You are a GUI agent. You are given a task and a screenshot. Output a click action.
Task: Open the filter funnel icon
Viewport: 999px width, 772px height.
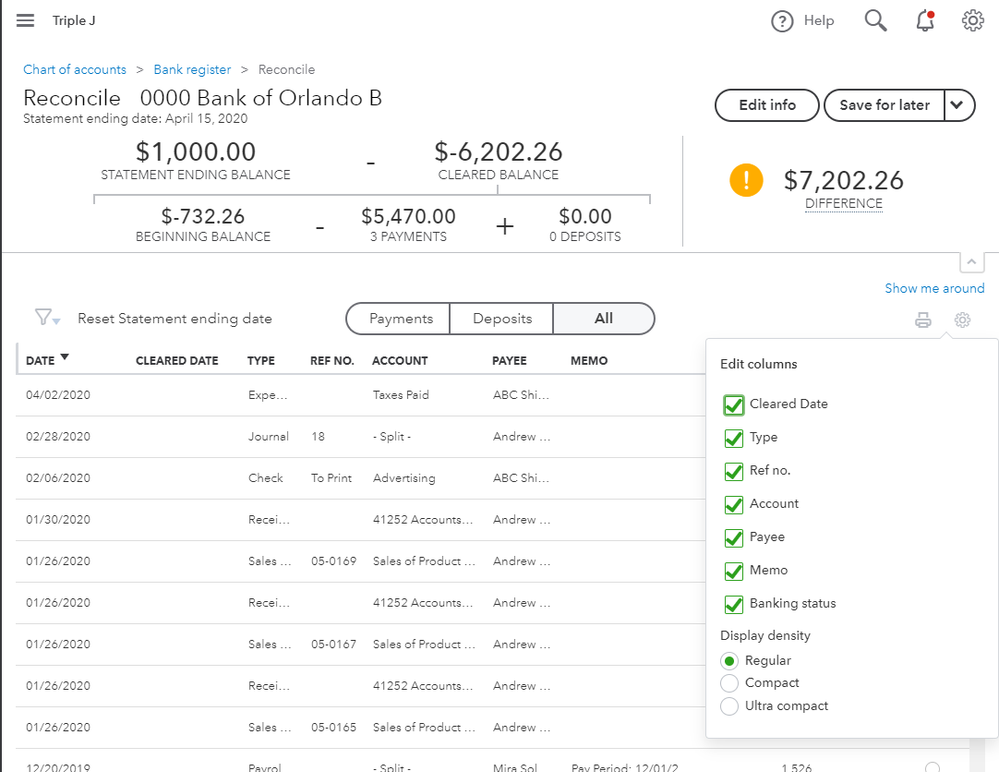45,318
